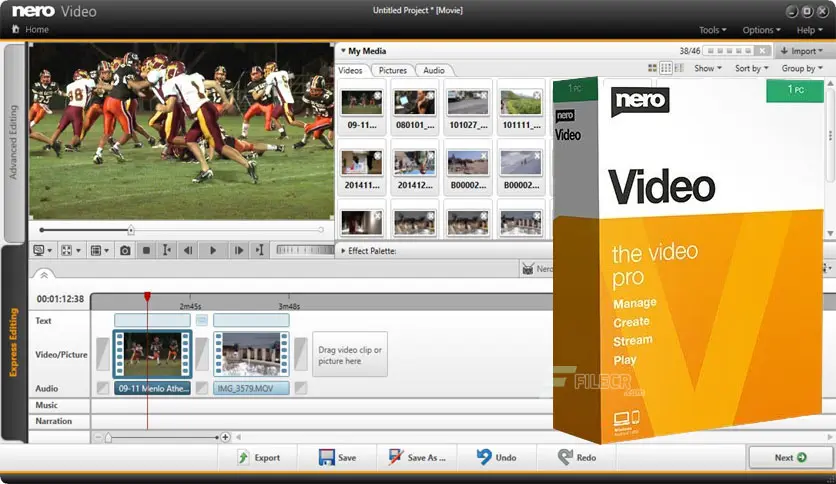Click the Export button
The image size is (836, 484).
(x=258, y=457)
